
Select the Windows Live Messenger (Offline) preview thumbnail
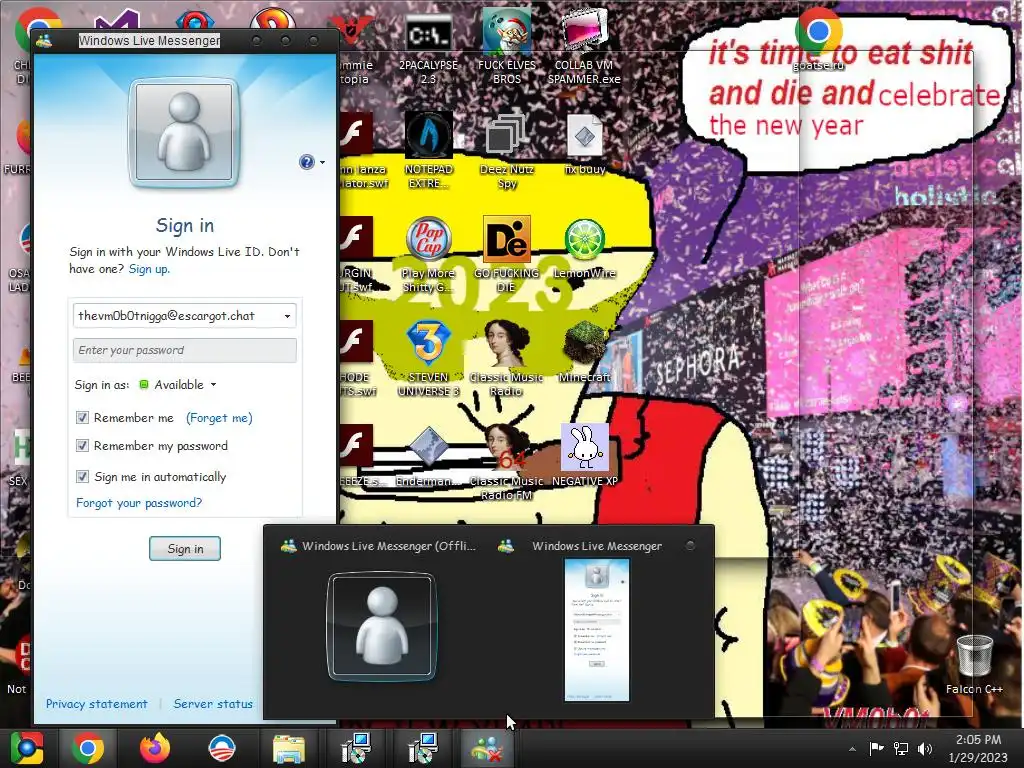pos(381,627)
